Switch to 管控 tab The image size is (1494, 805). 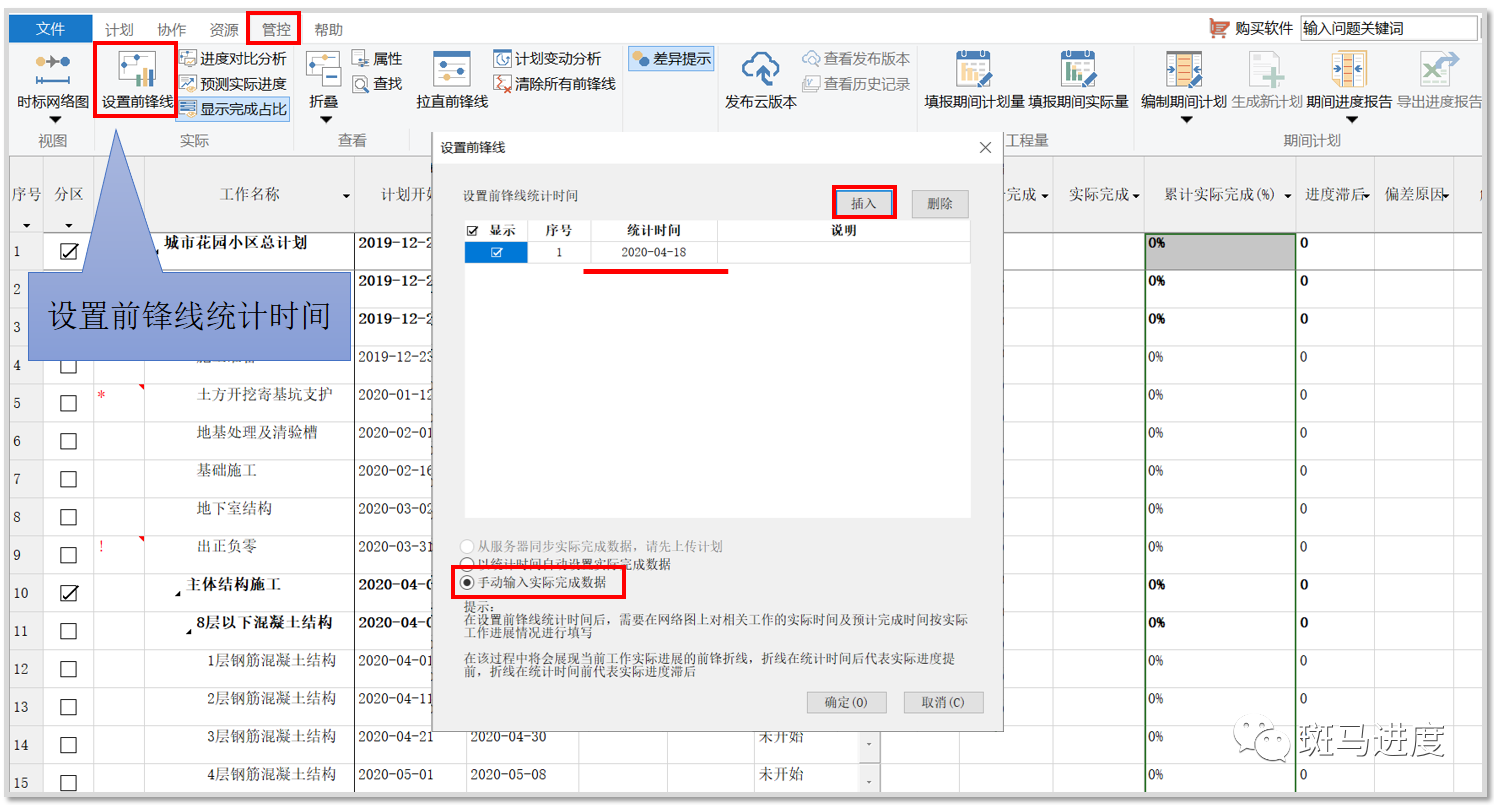pyautogui.click(x=276, y=30)
